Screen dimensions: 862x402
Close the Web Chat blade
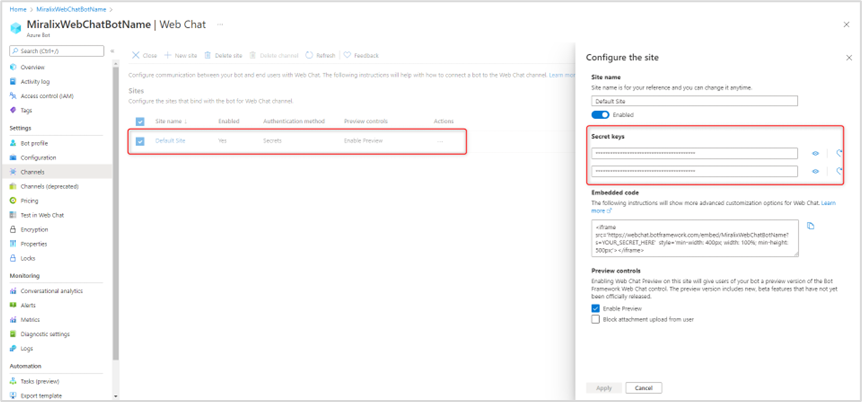tap(846, 25)
